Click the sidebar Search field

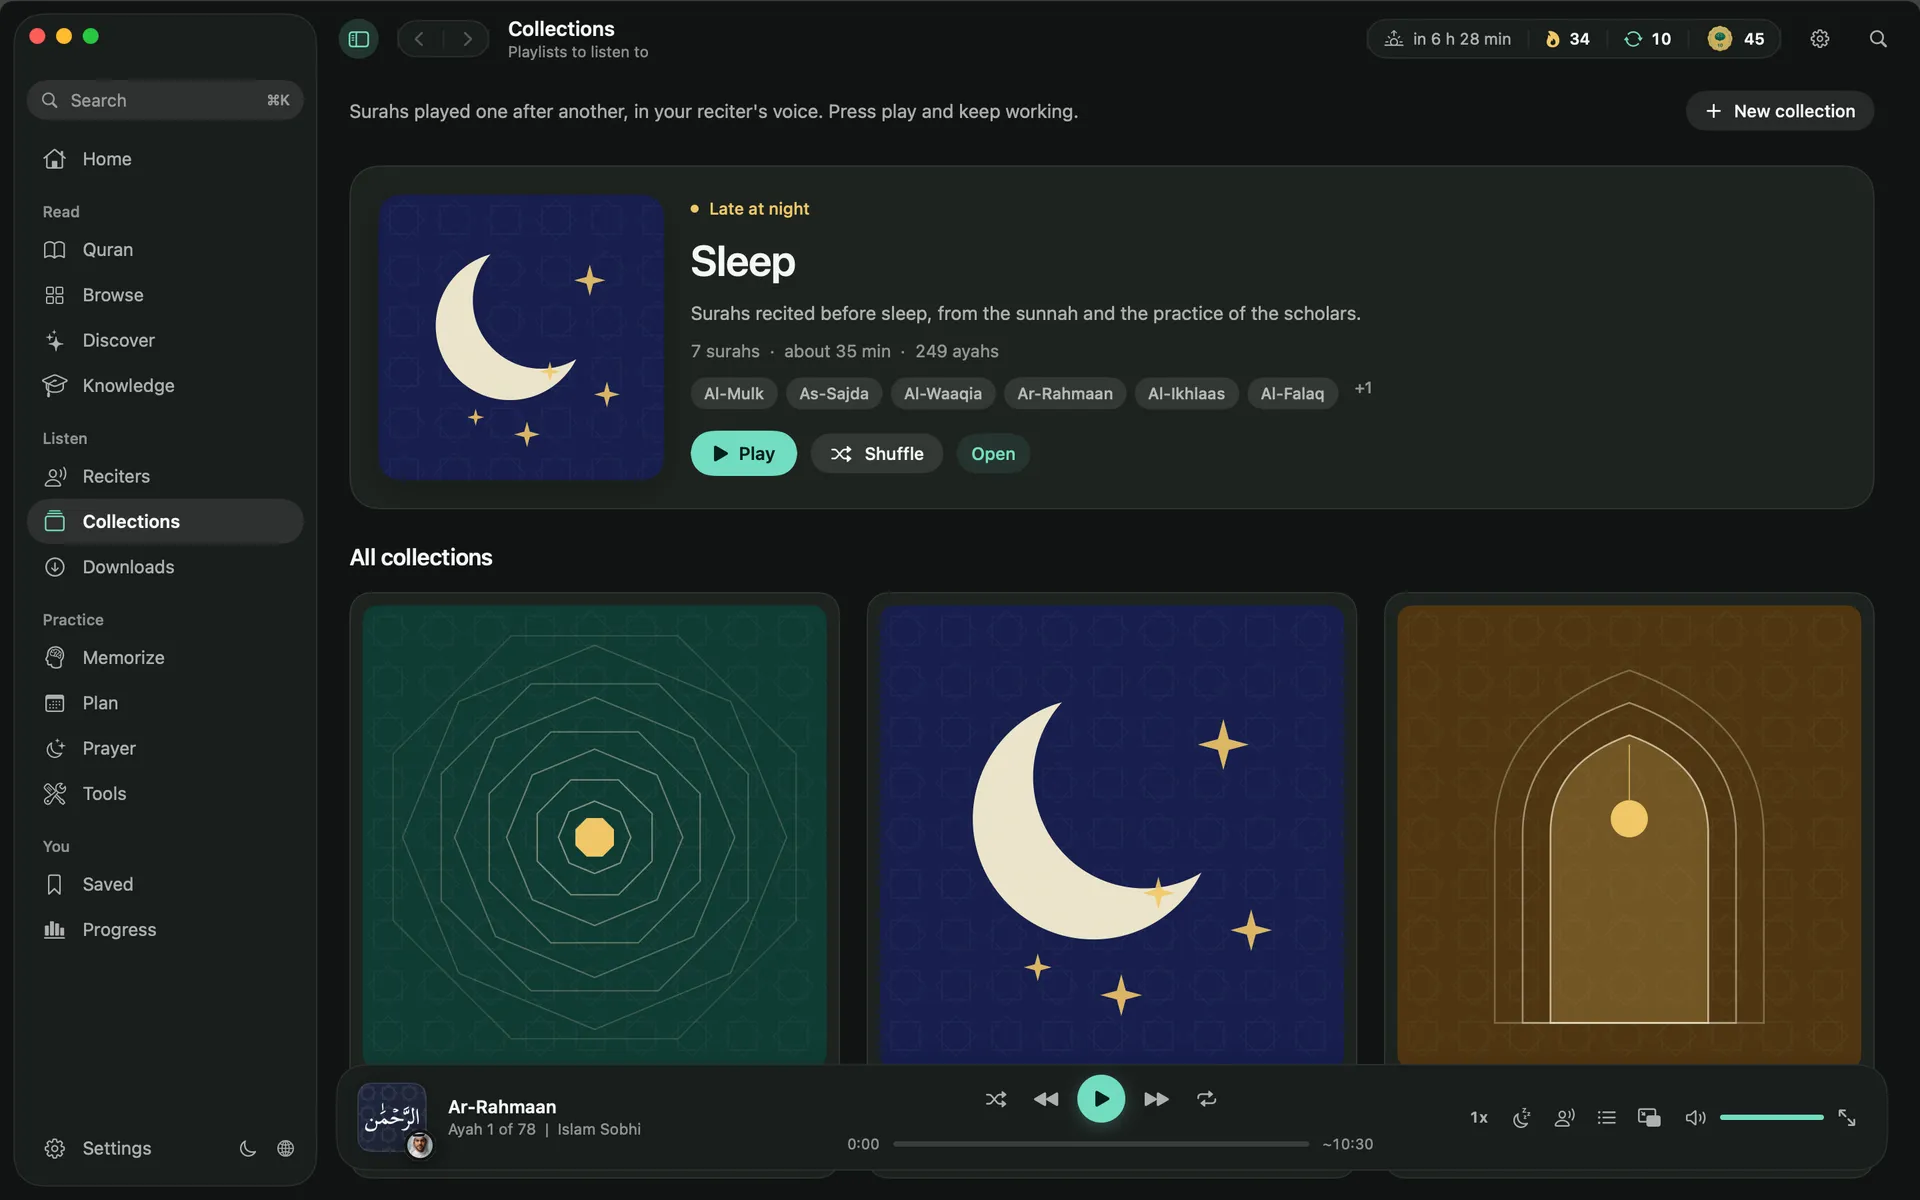[x=165, y=101]
